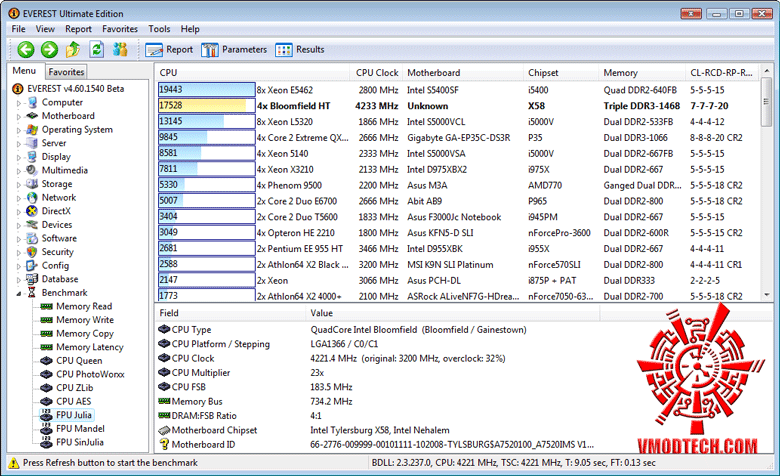Click the results list vertical scrollbar
The image size is (780, 476).
[x=766, y=184]
